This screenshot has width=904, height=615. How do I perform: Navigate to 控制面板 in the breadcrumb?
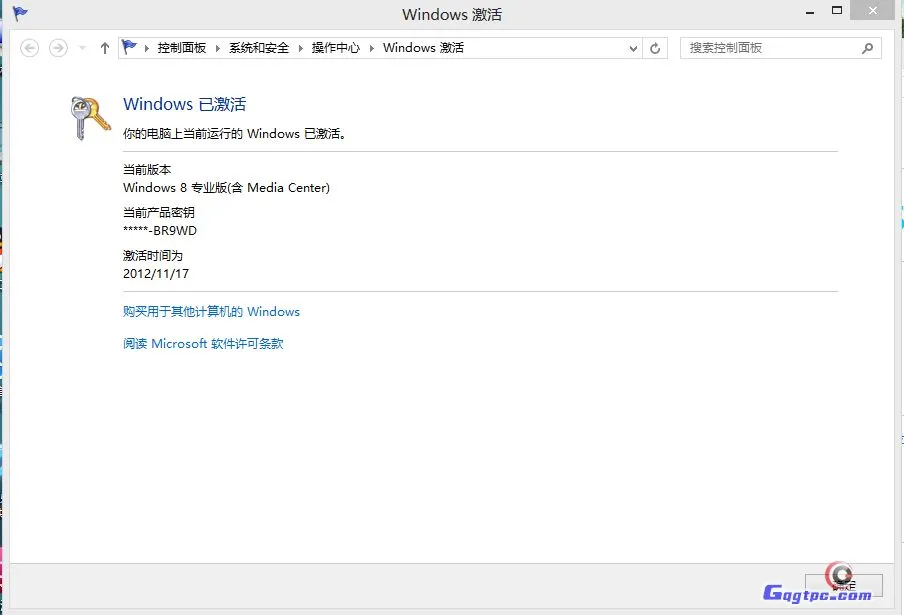click(181, 48)
